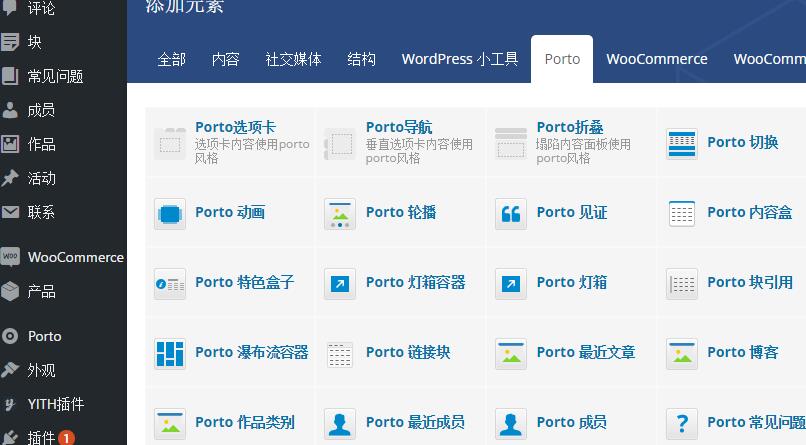806x445 pixels.
Task: Open the 社交媒体 tab
Action: (x=294, y=59)
